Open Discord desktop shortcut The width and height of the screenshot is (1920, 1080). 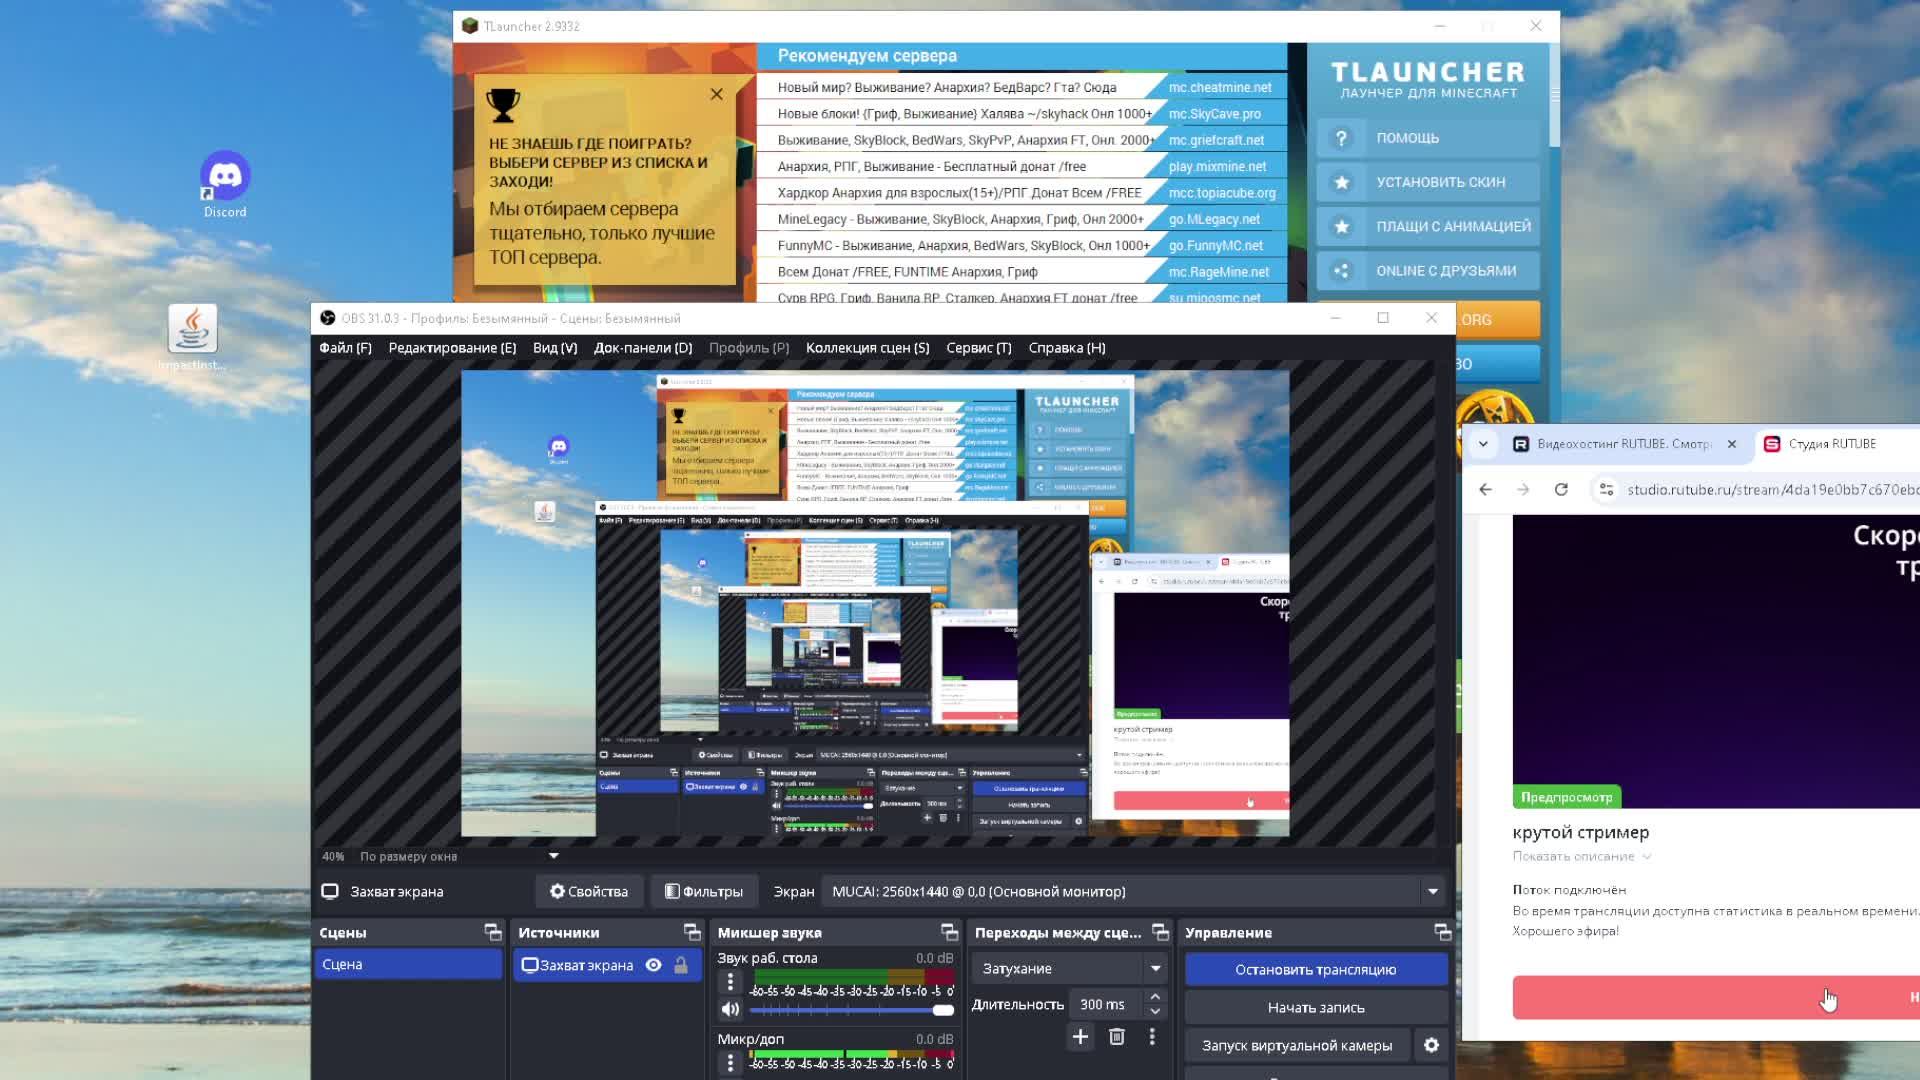[225, 185]
